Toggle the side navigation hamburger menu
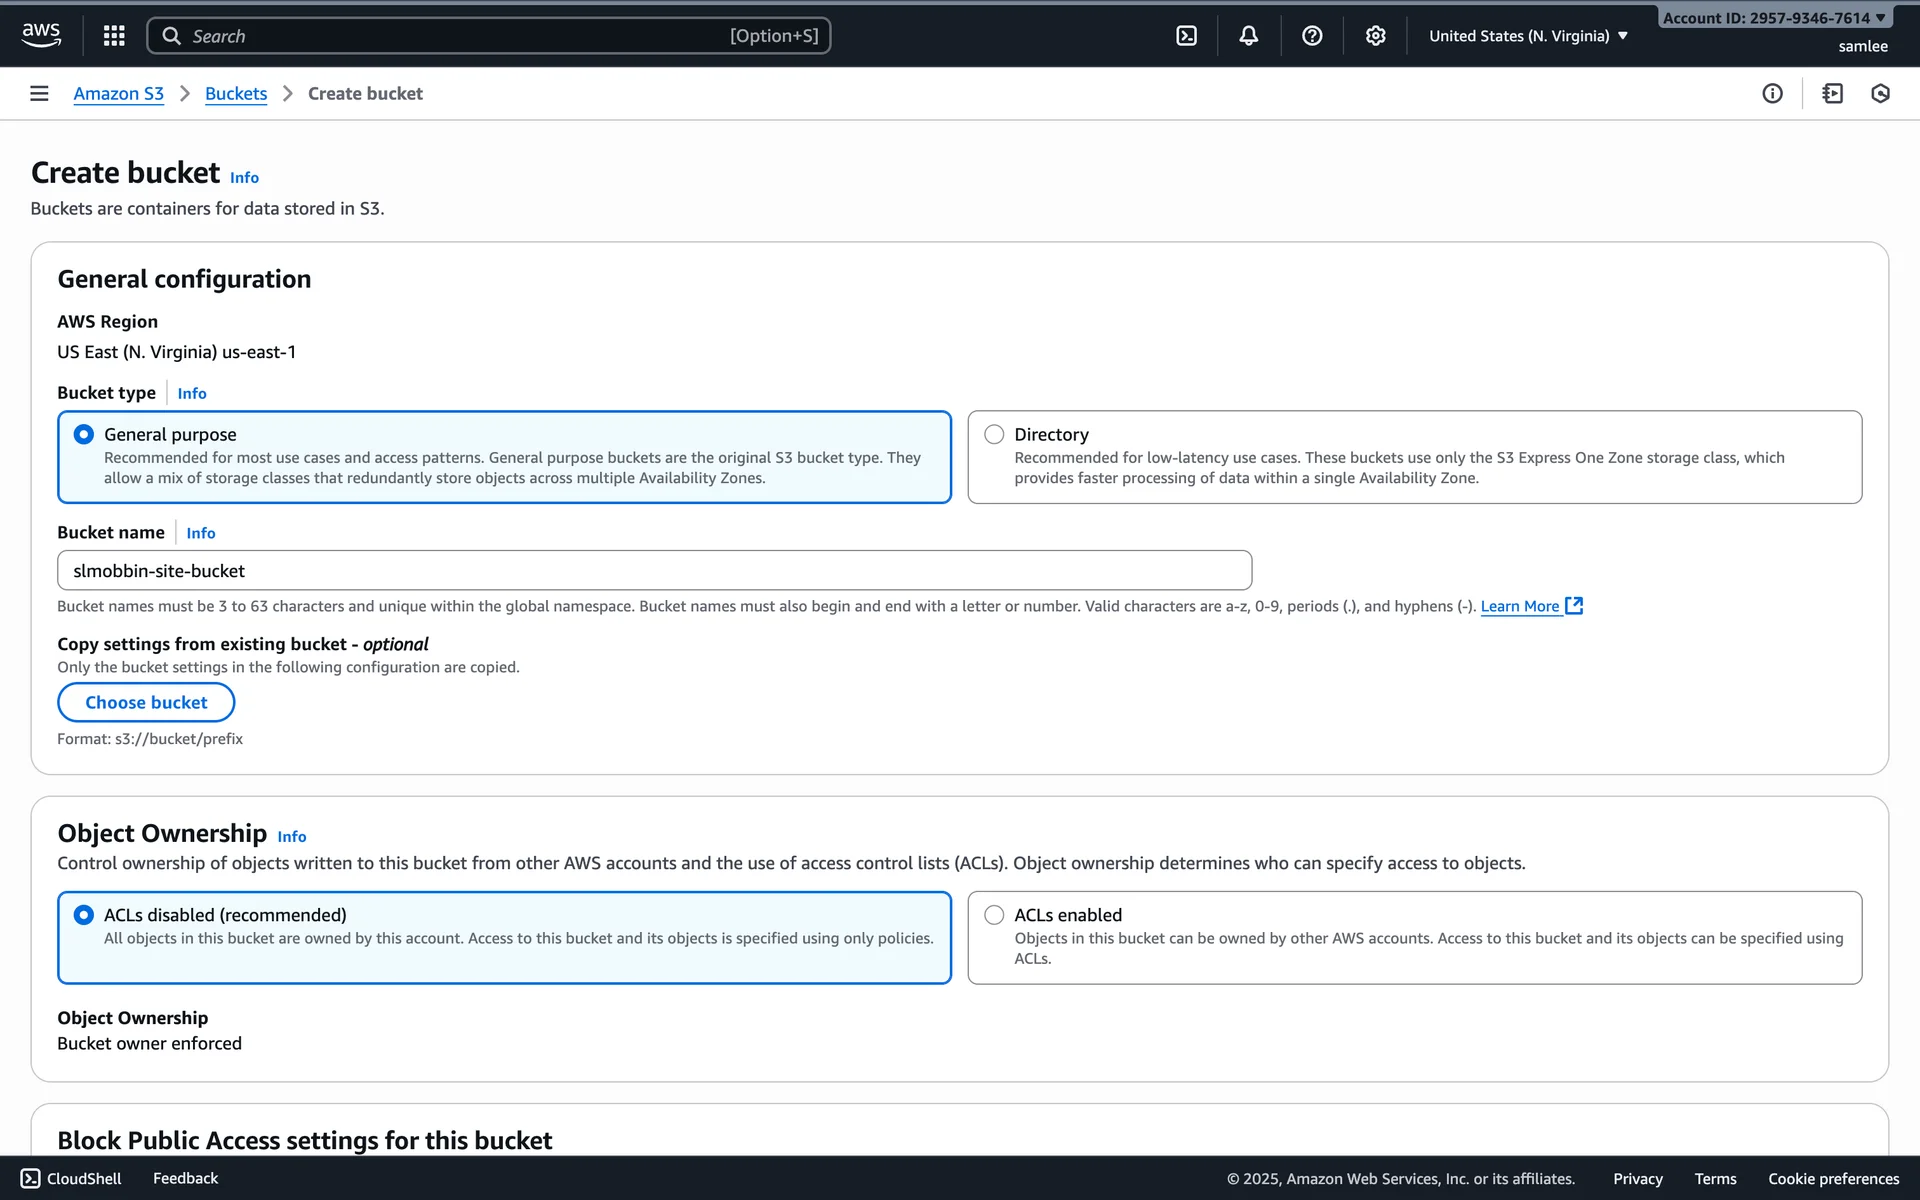Screen dimensions: 1920x1200 (x=39, y=93)
